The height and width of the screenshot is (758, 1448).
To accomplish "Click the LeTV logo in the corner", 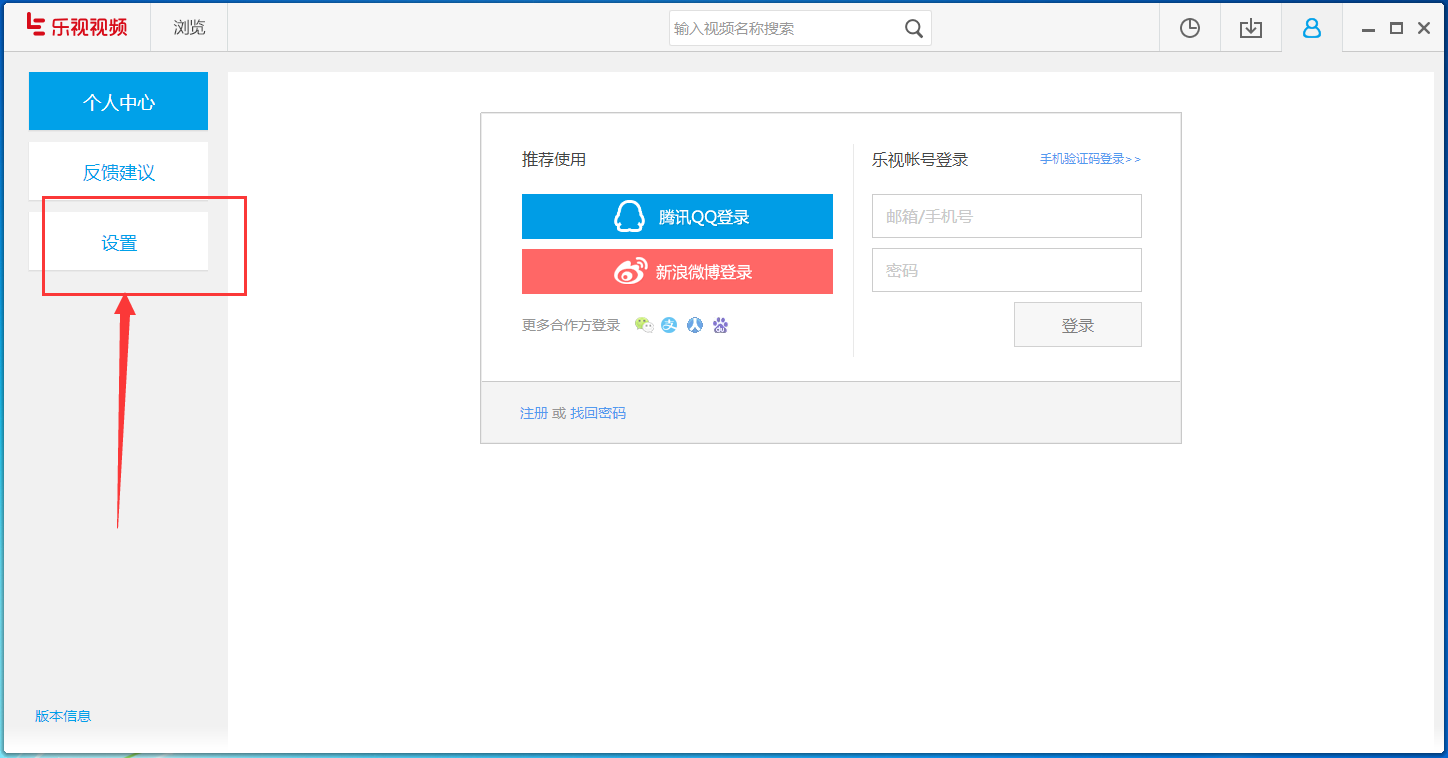I will (75, 26).
